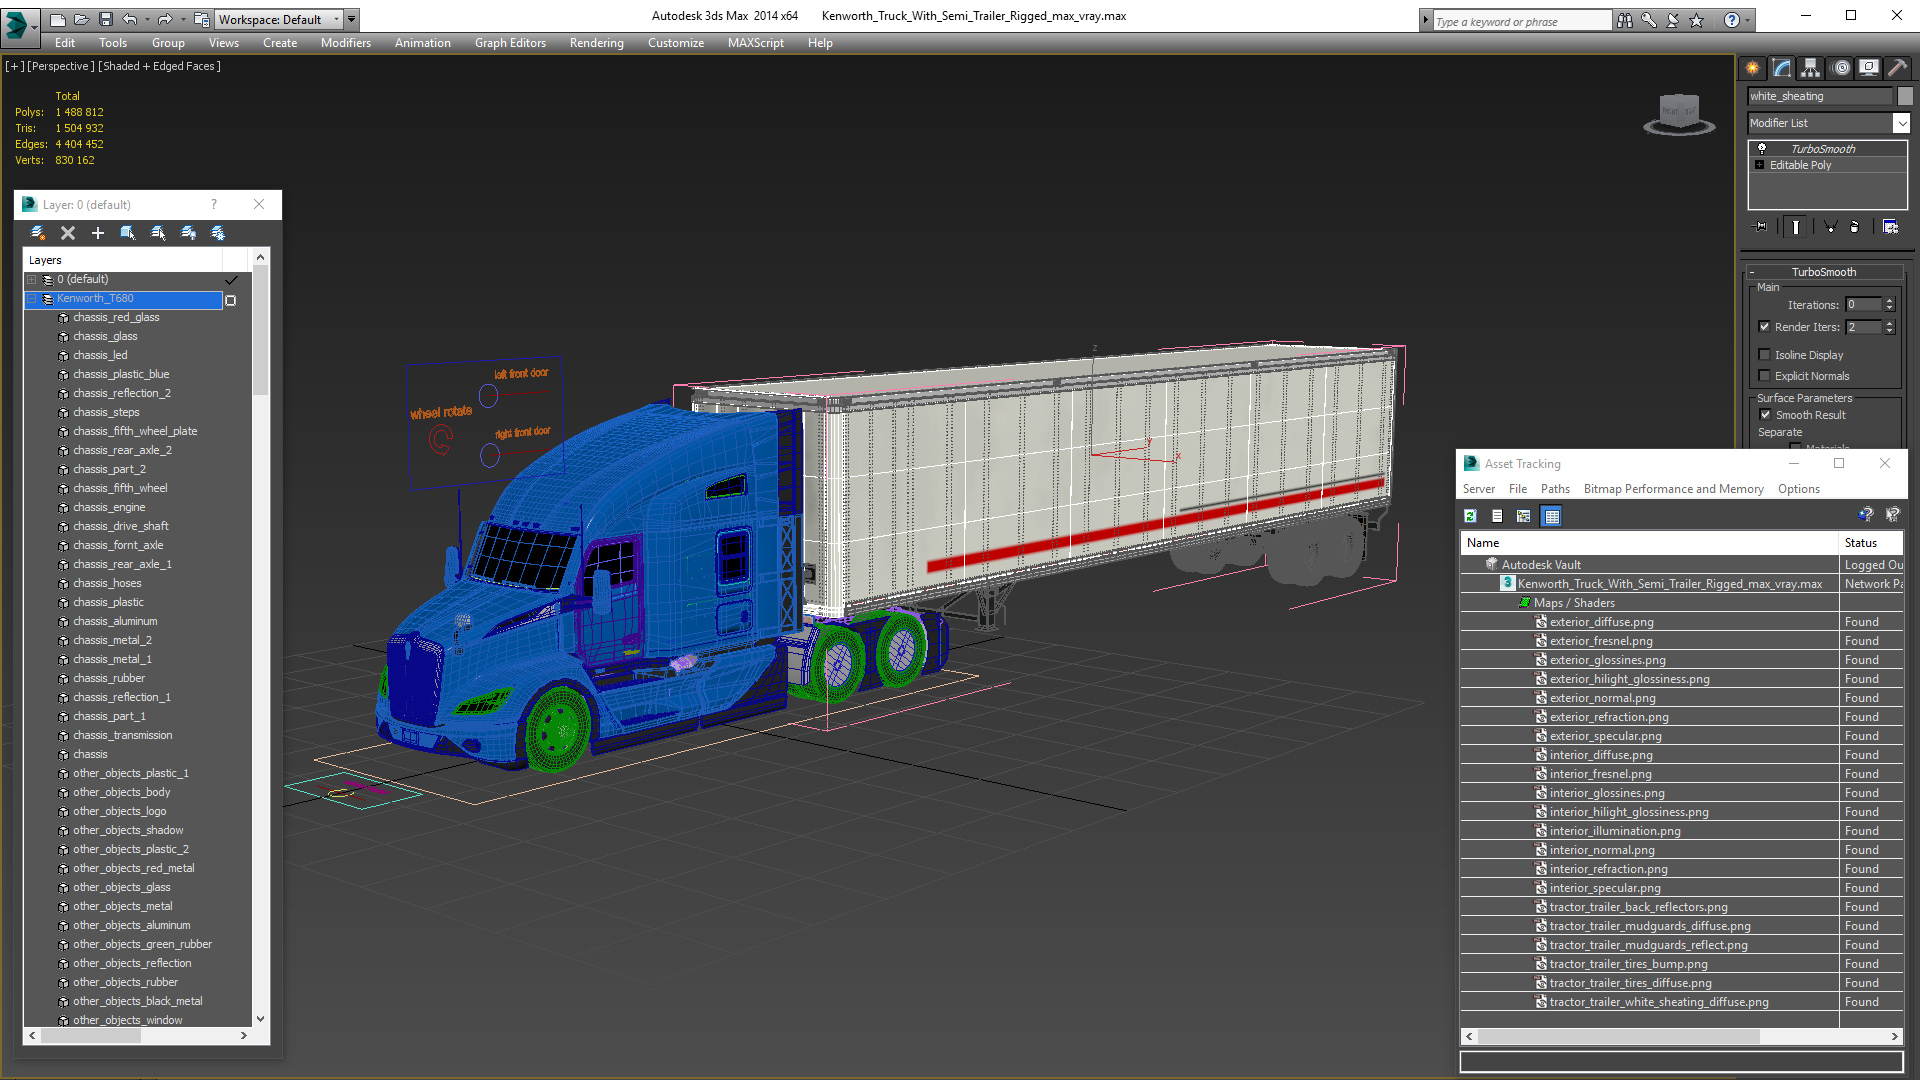Viewport: 1920px width, 1080px height.
Task: Click Configure Modifier Sets icon
Action: click(x=1890, y=227)
